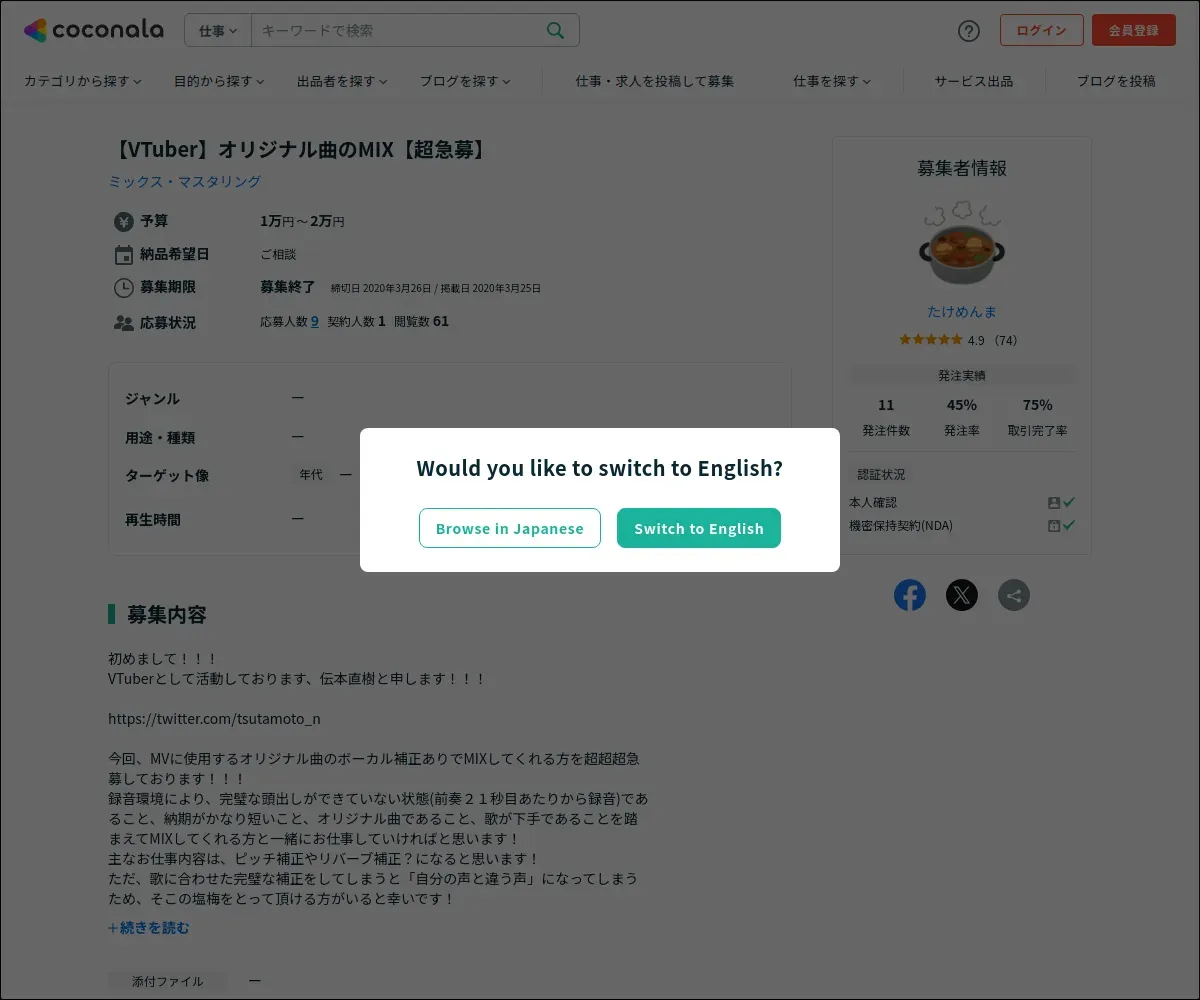Click the NDA verified check icon
This screenshot has height=1000, width=1200.
[x=1069, y=525]
